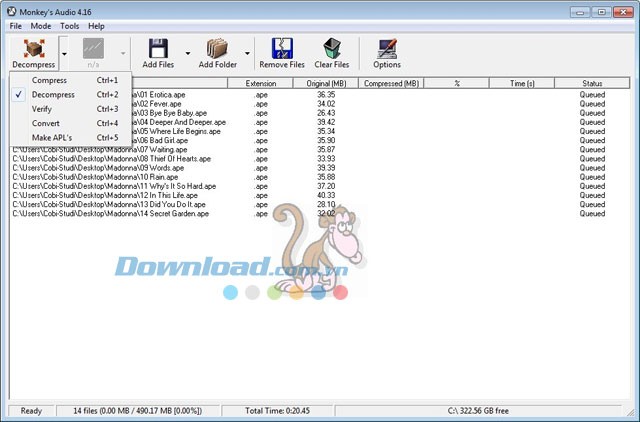Open the File menu
The width and height of the screenshot is (640, 422).
tap(16, 25)
